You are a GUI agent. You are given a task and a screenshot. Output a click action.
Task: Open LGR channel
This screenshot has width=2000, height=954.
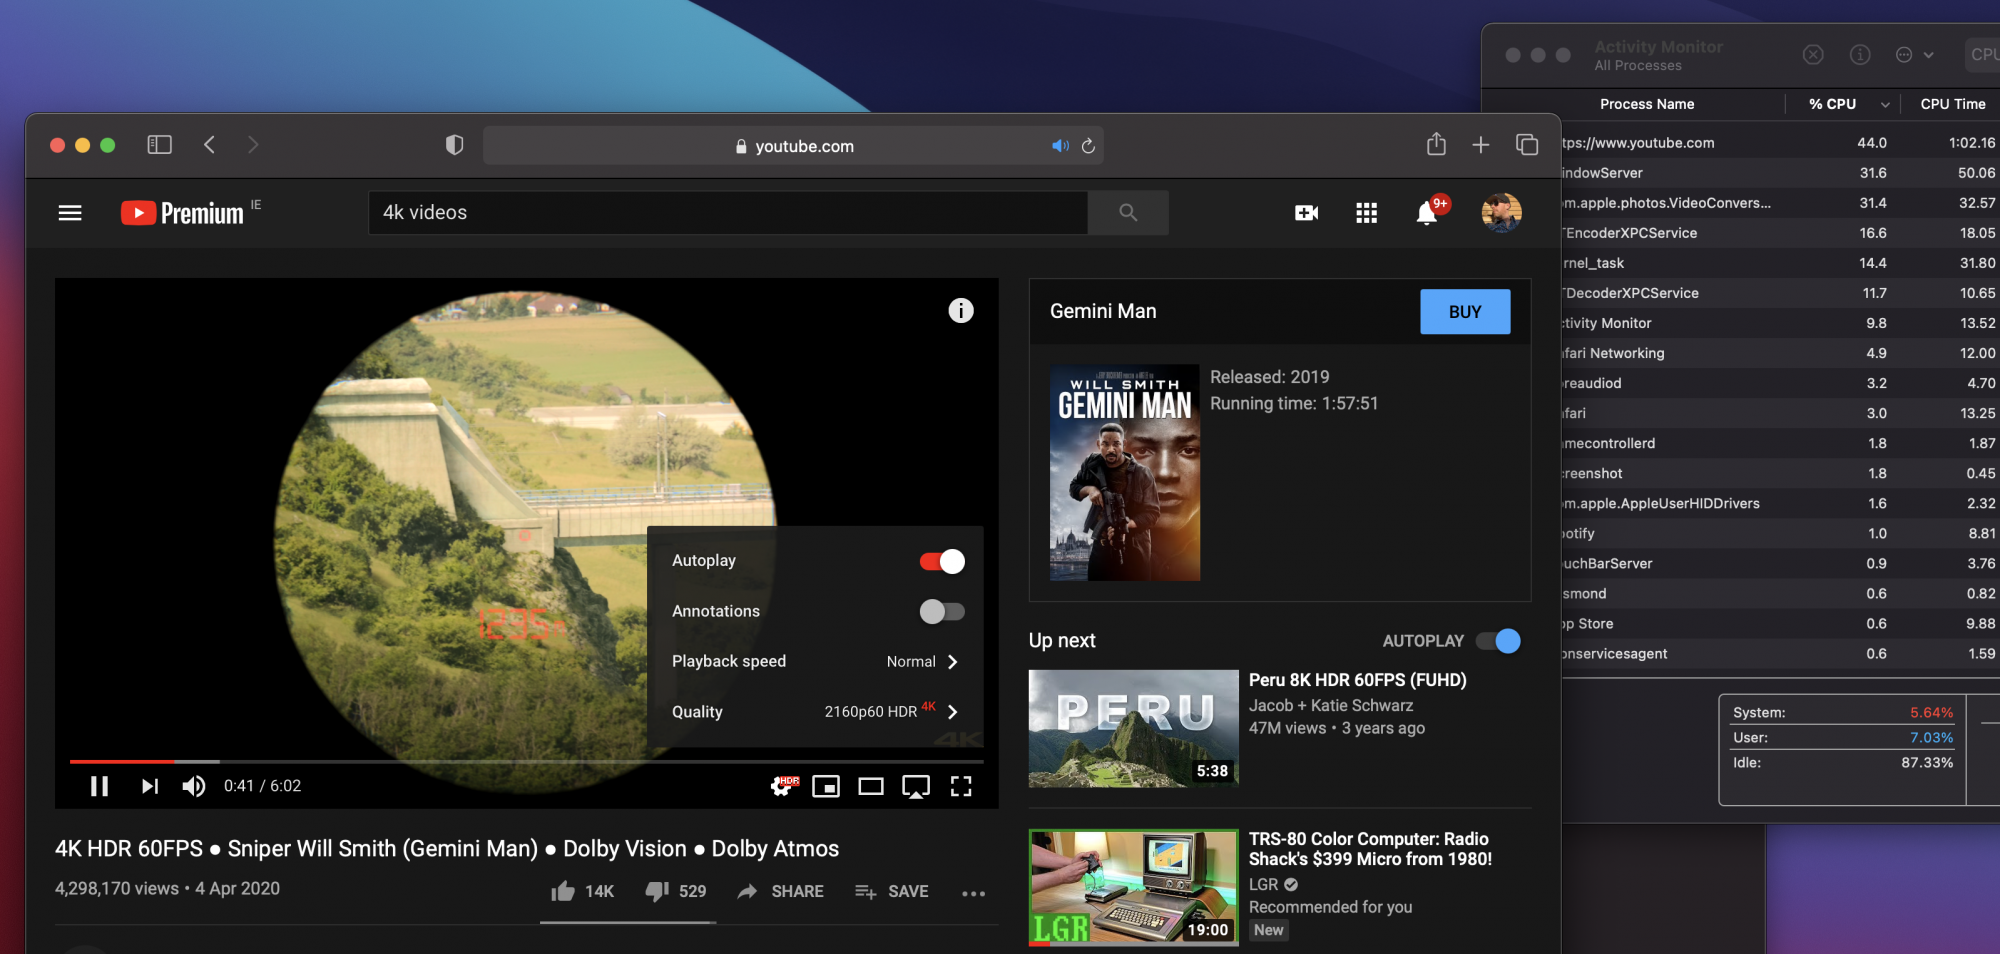click(x=1264, y=885)
